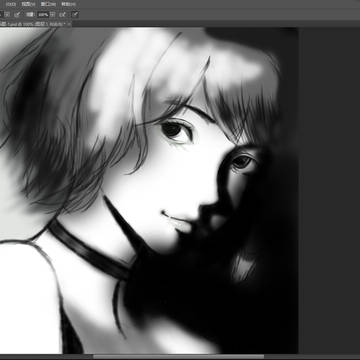Open the 窗口 (Window) menu

(x=48, y=4)
